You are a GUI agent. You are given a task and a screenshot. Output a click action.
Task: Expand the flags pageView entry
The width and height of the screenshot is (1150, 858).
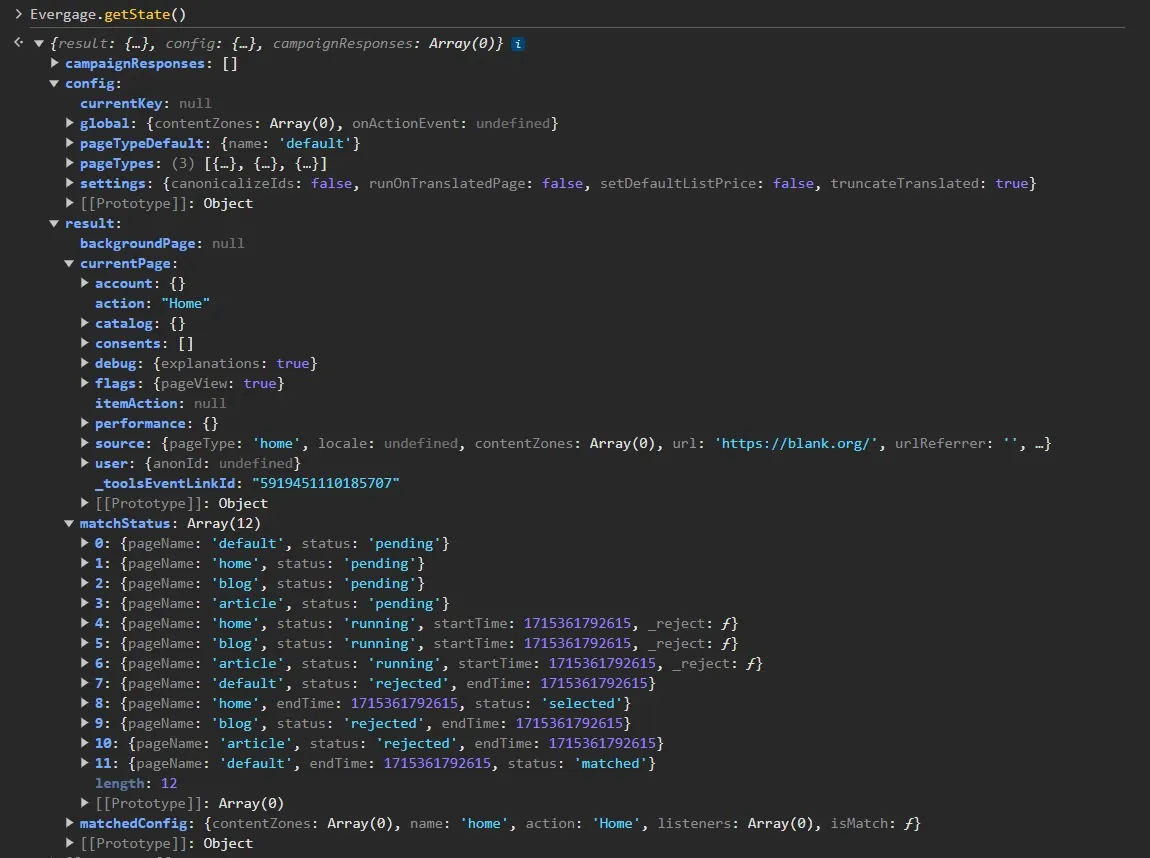(85, 384)
